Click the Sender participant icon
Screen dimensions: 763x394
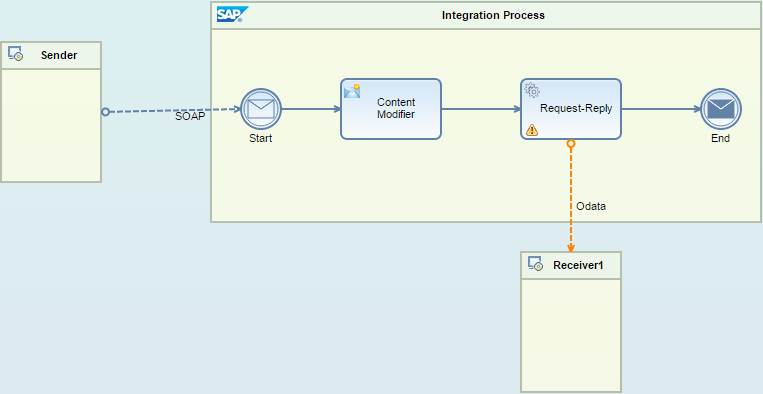coord(15,54)
